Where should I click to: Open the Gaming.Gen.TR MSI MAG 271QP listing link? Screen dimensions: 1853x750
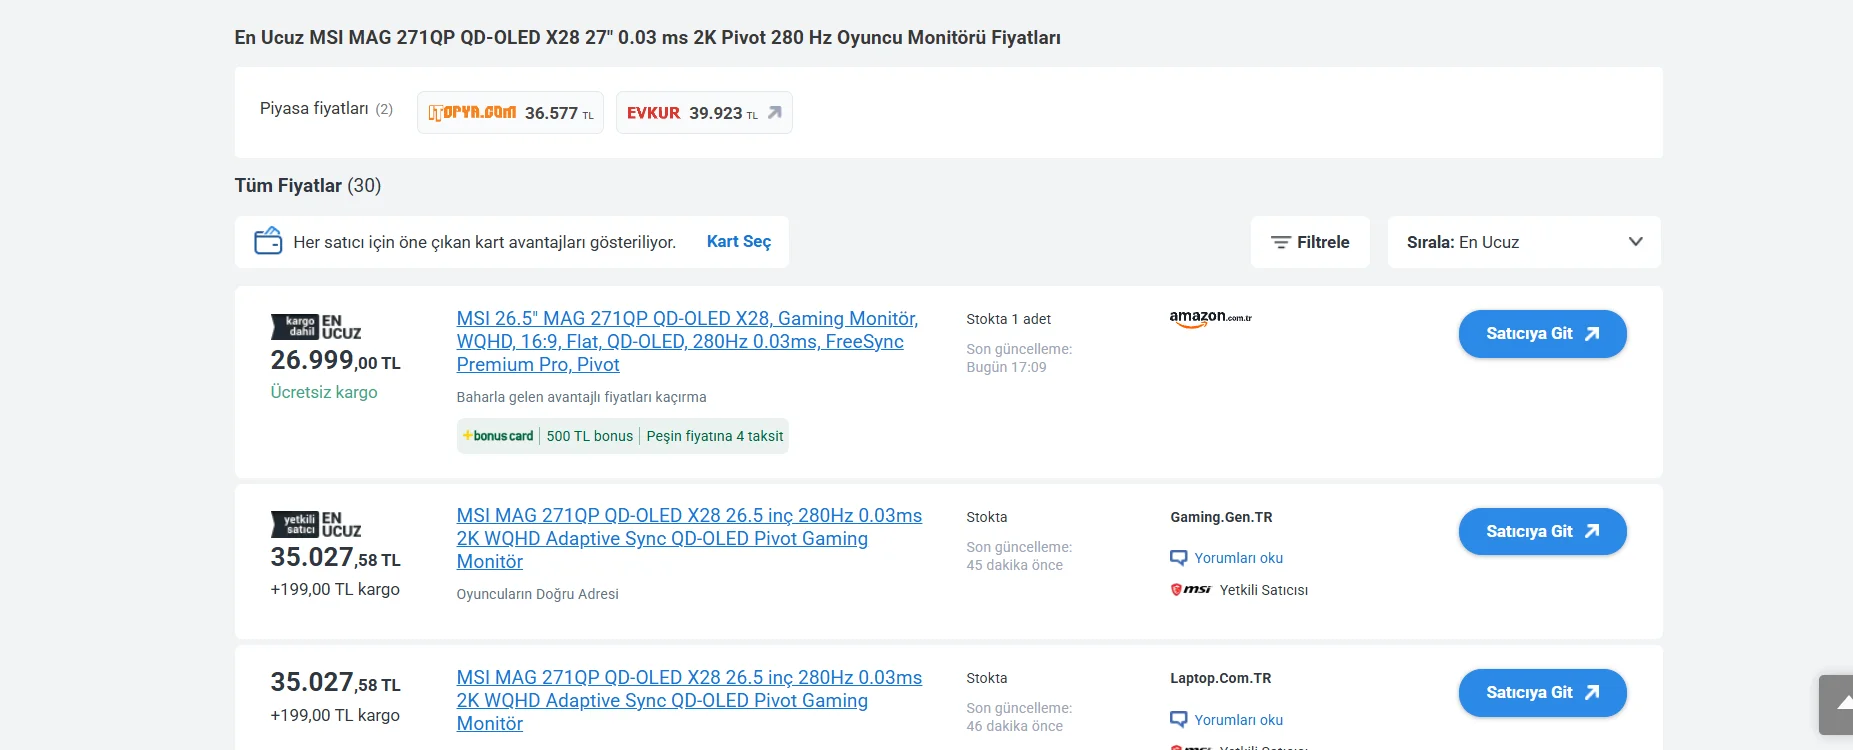point(689,538)
